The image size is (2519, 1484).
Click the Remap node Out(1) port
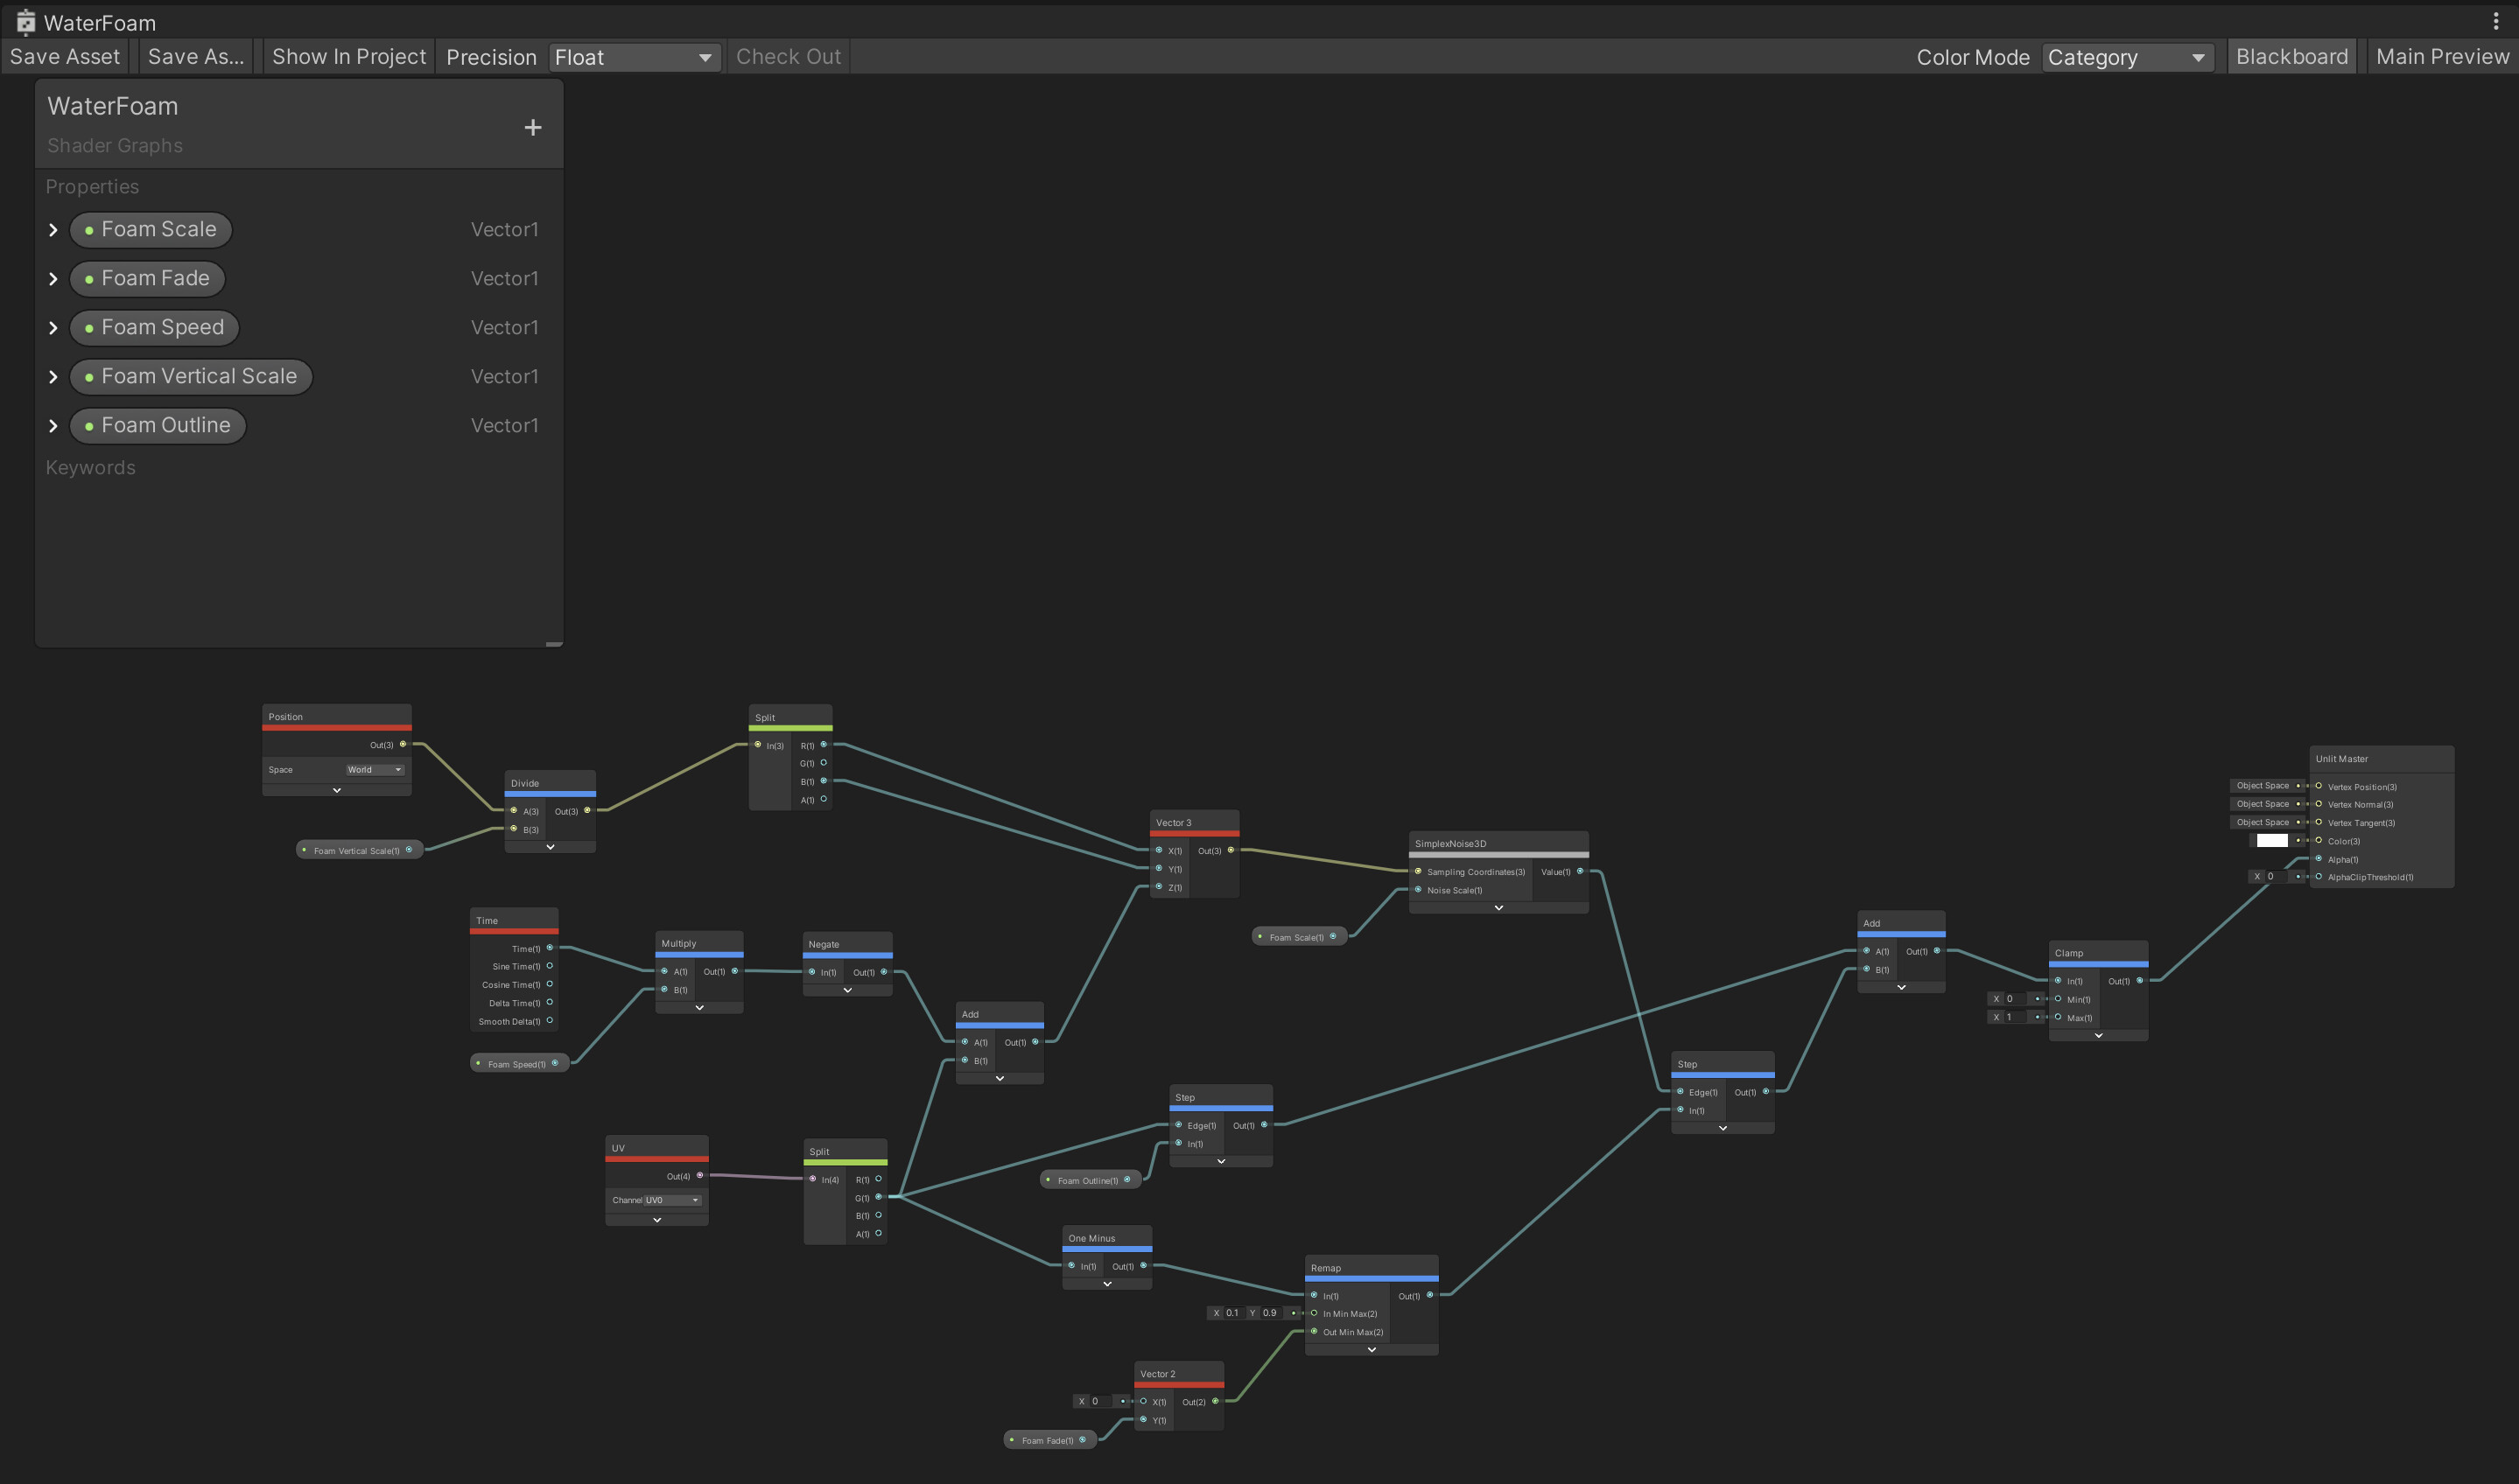(1429, 1295)
